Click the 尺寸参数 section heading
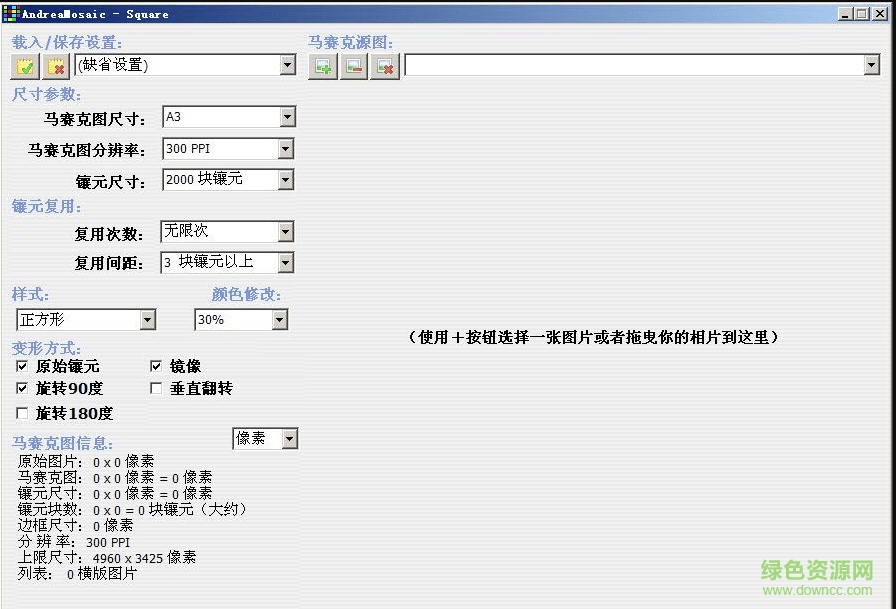Image resolution: width=896 pixels, height=609 pixels. click(x=46, y=94)
